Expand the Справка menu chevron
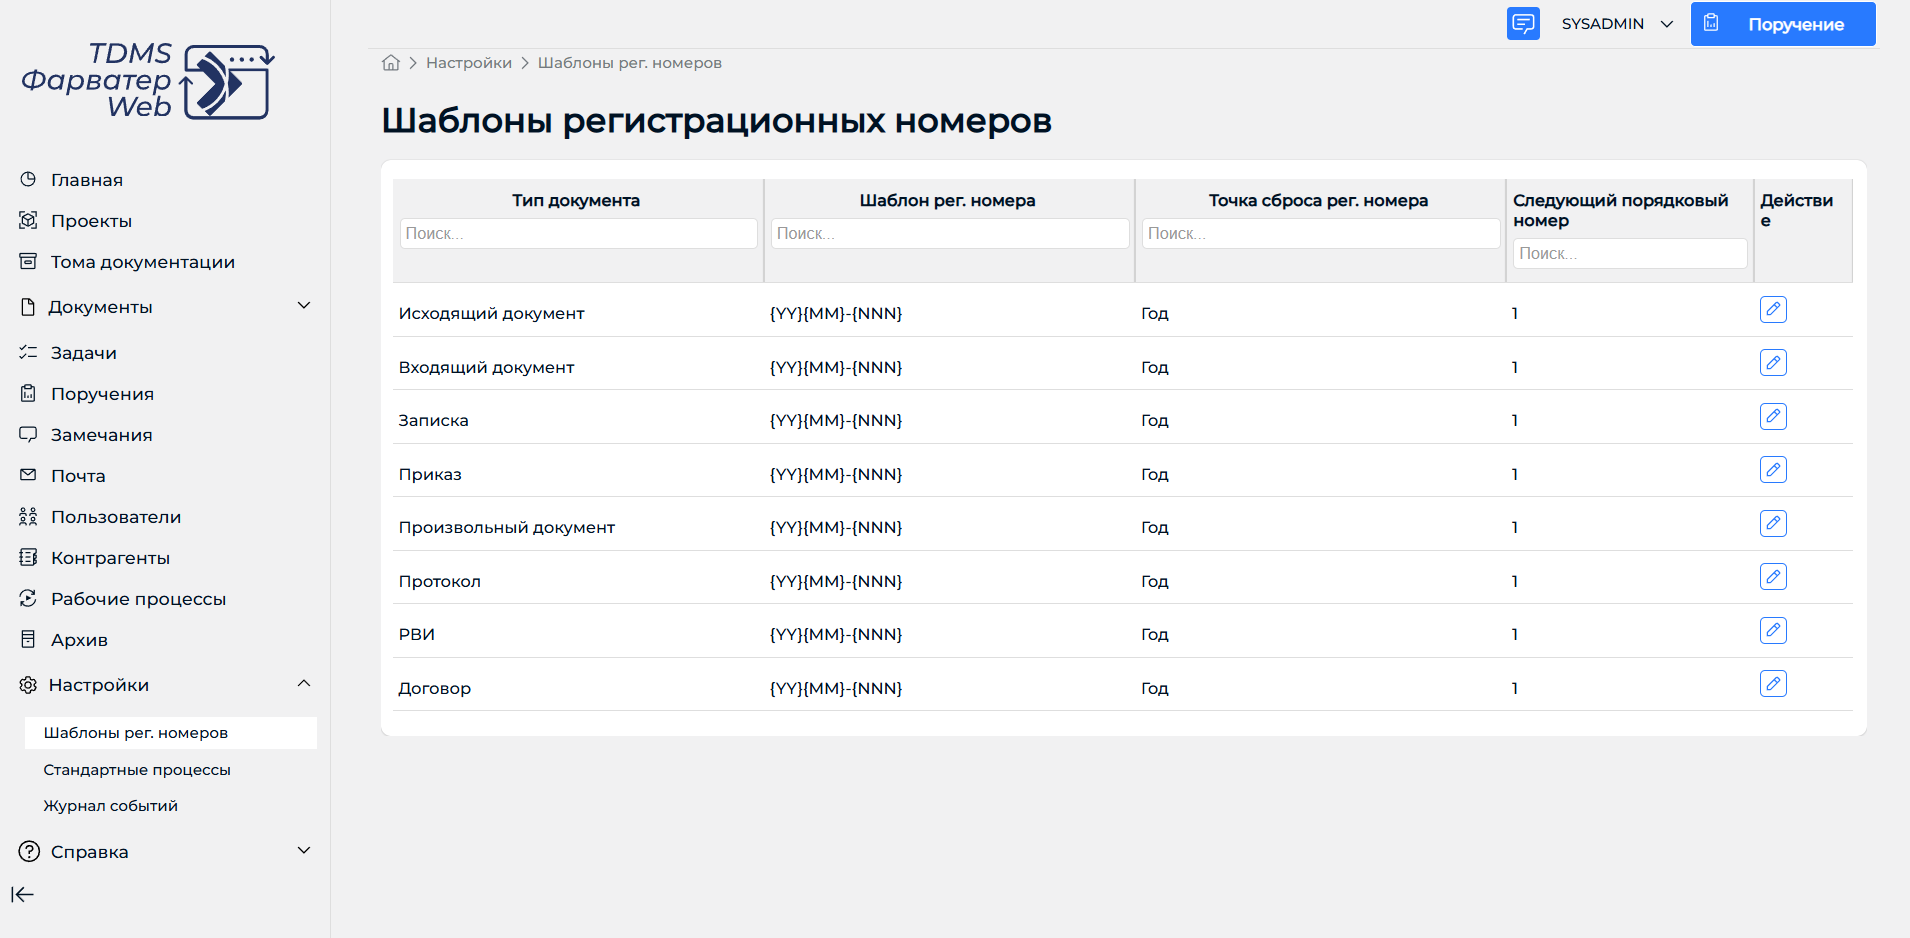Screen dimensions: 1910x938 304,850
